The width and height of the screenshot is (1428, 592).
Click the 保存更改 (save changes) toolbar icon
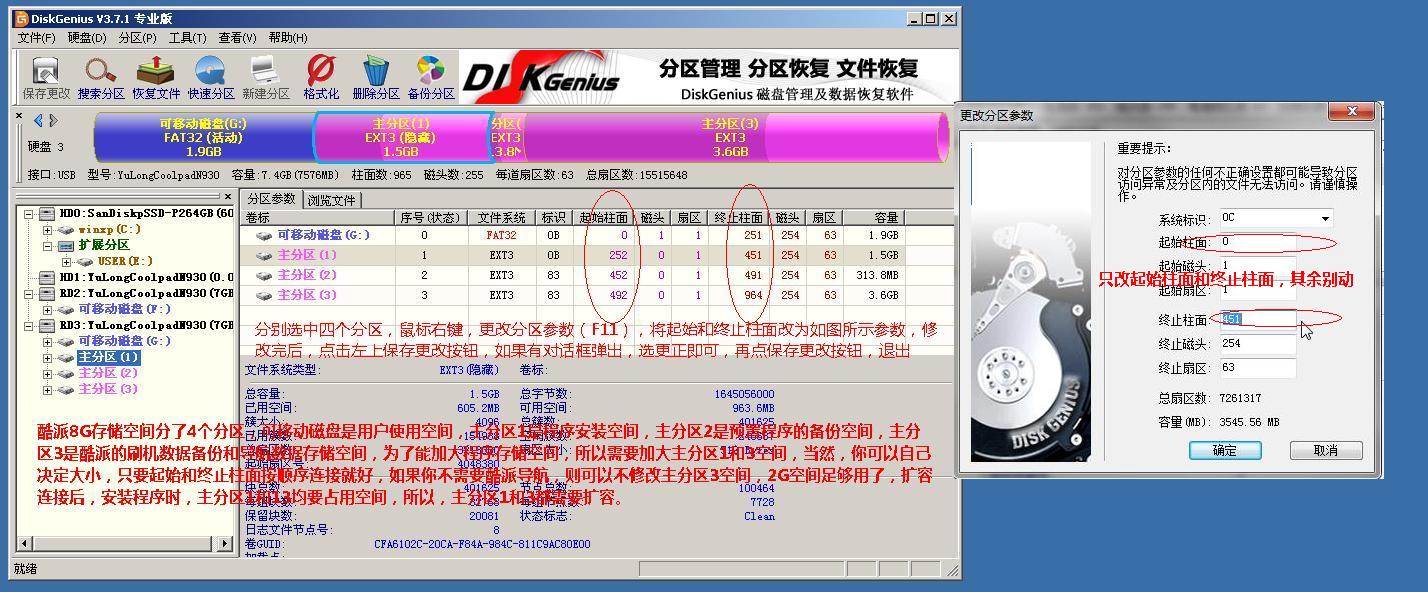point(46,78)
